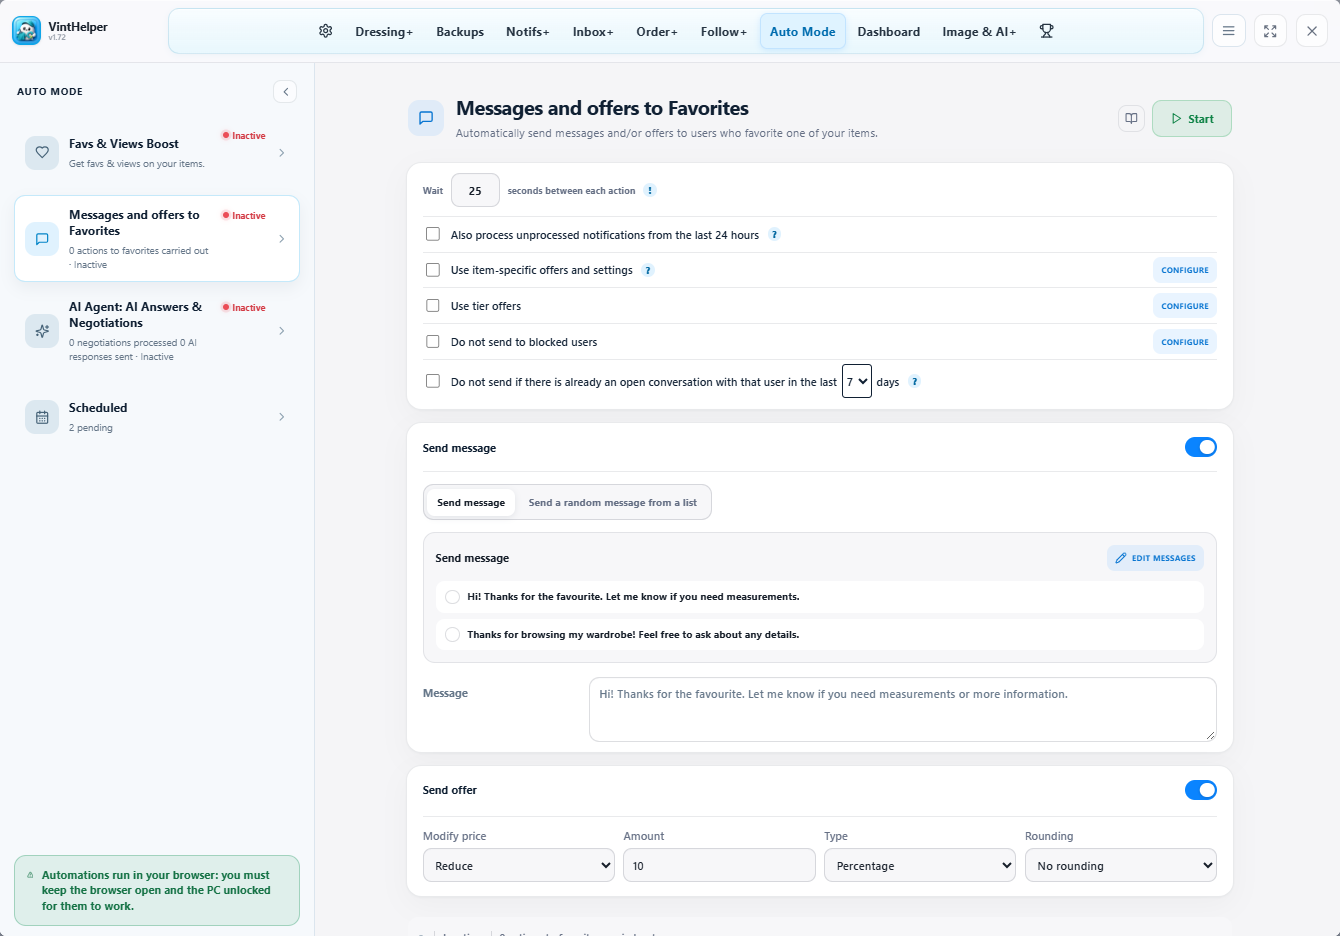Enable processing unprocessed notifications from last 24 hours

(x=433, y=234)
